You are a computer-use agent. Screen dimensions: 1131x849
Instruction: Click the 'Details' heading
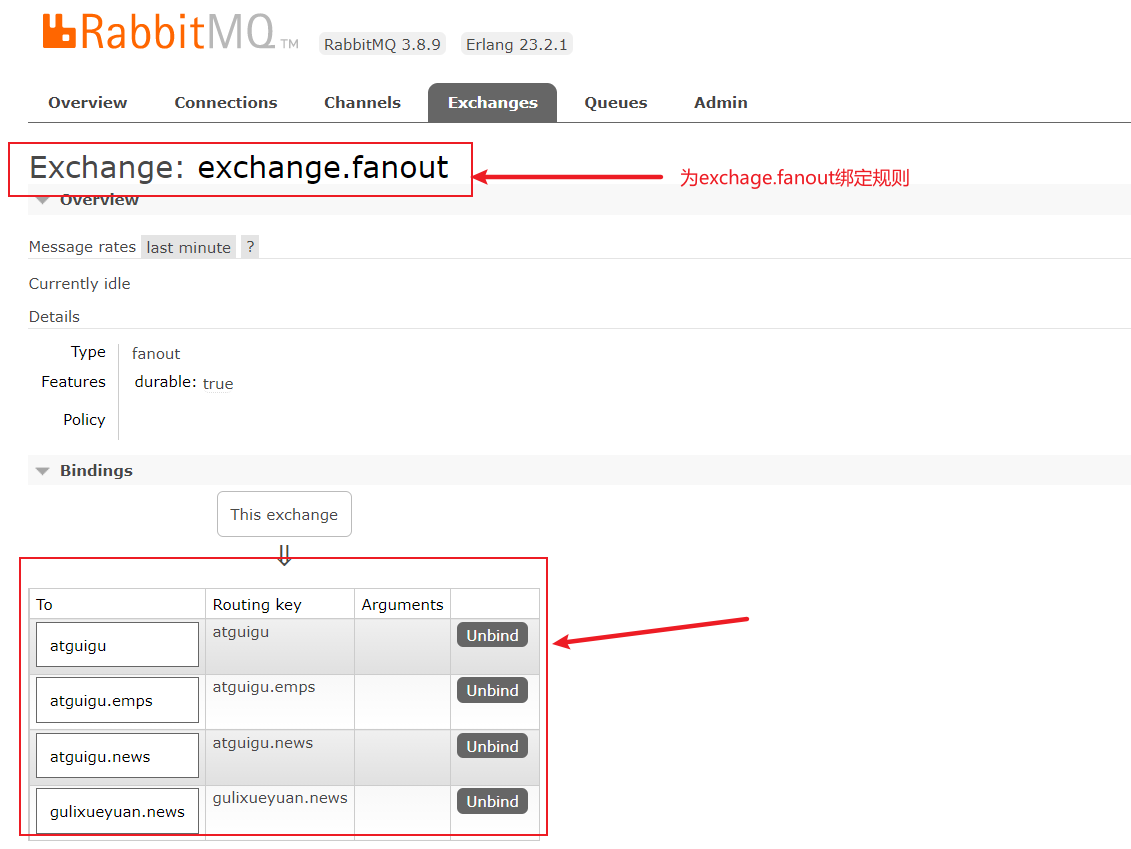54,317
